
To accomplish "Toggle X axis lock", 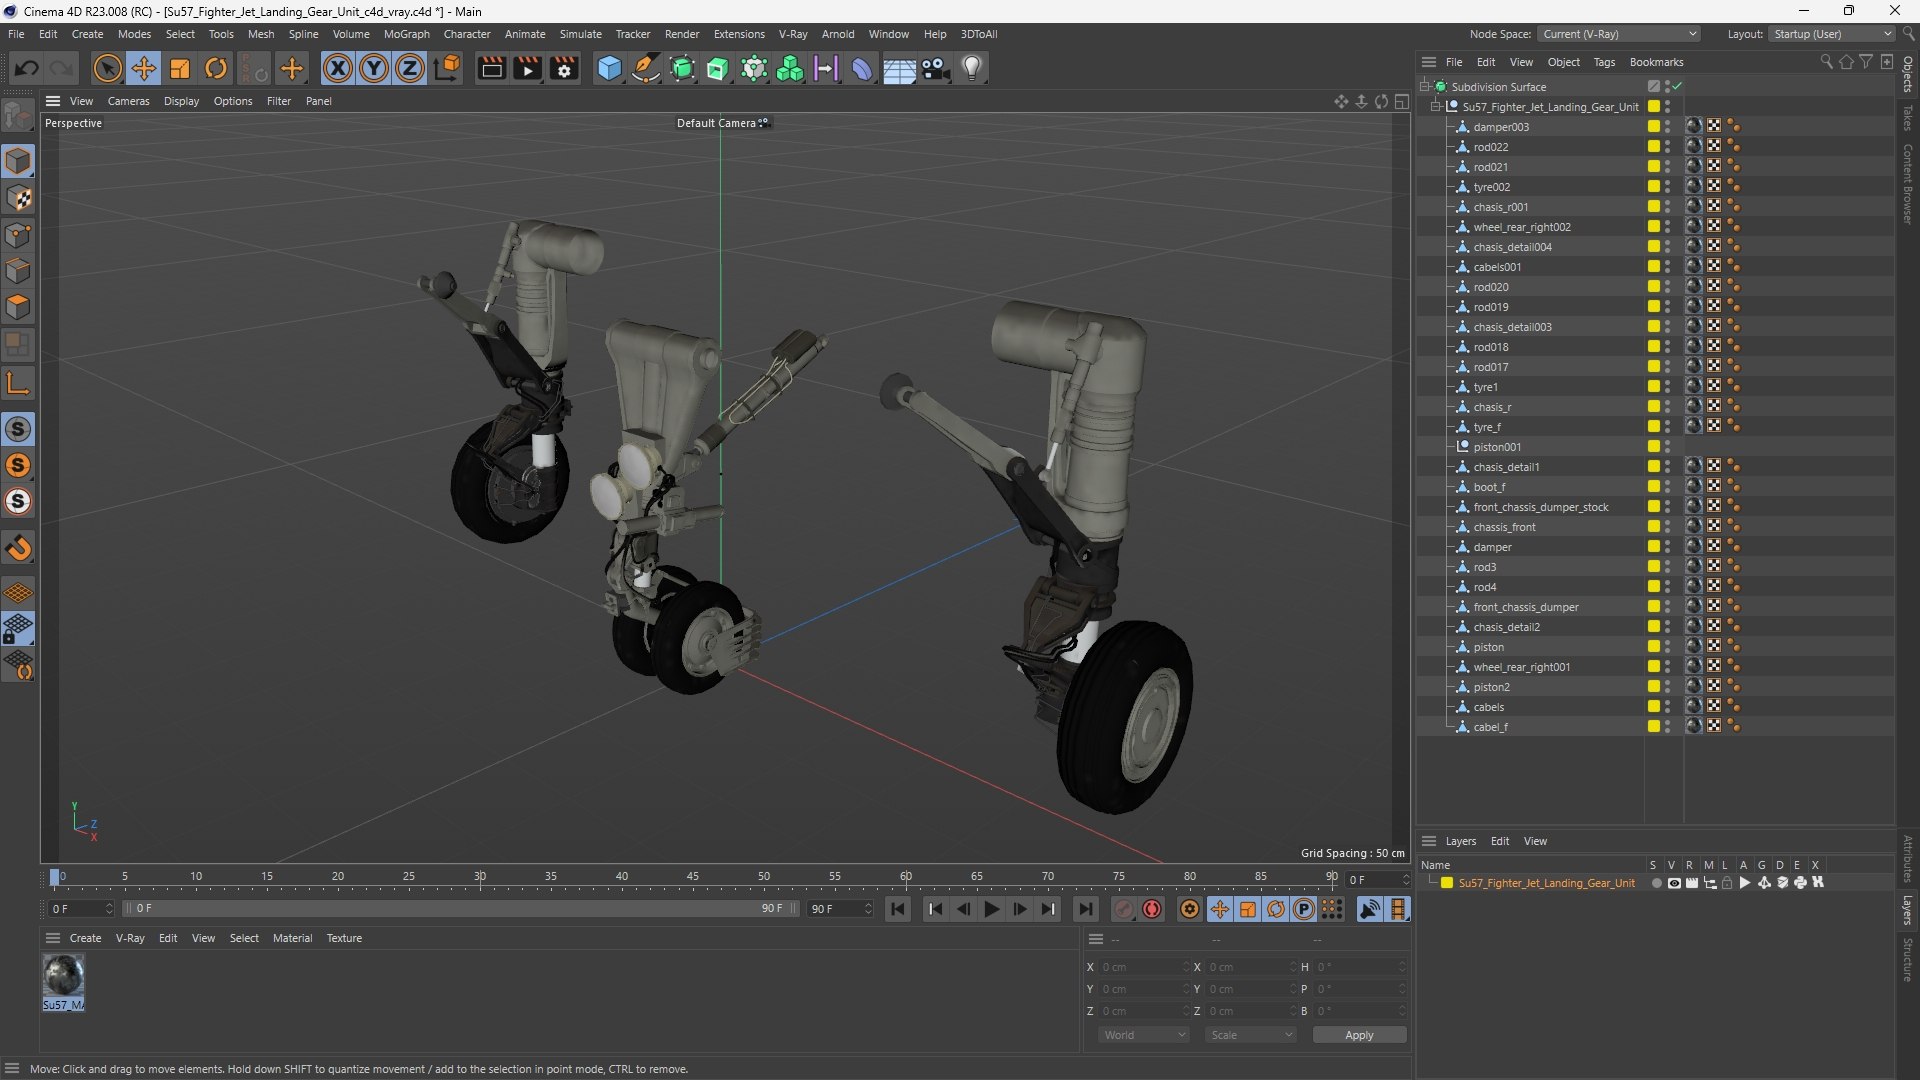I will click(337, 68).
